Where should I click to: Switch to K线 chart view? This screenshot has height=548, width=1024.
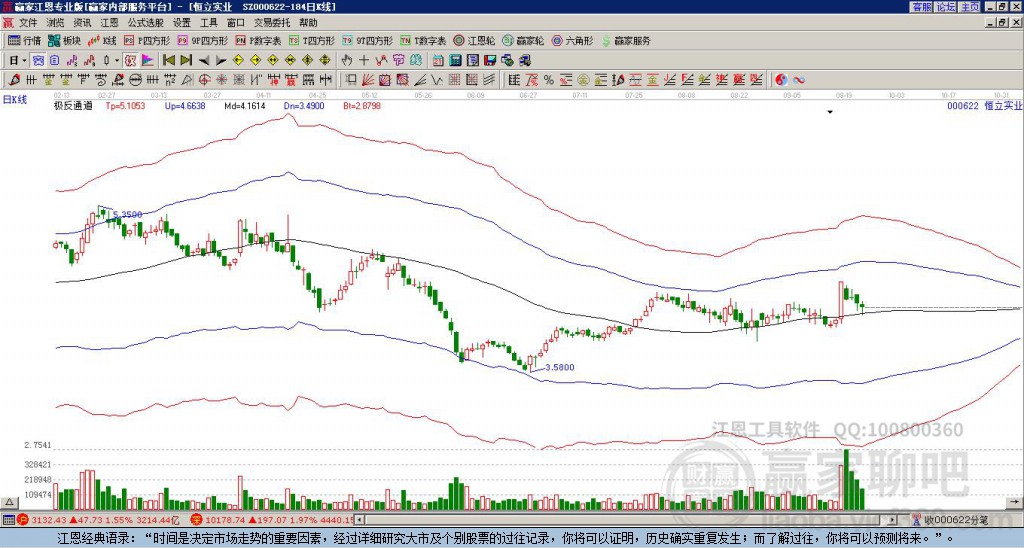(102, 40)
